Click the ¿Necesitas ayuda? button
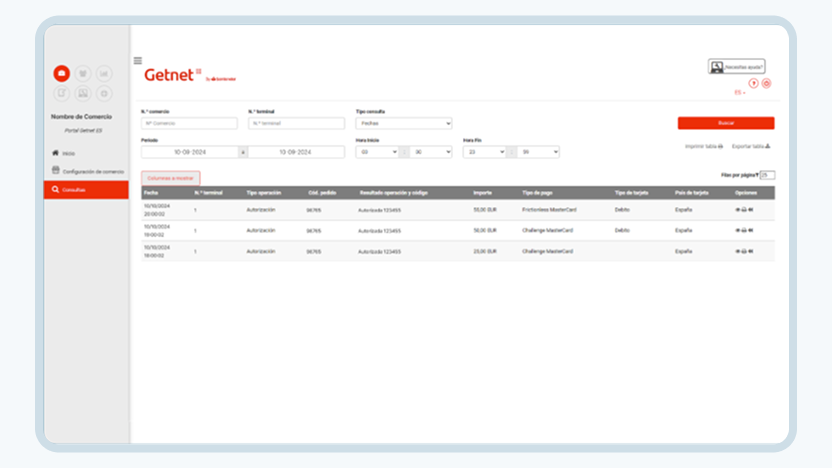Image resolution: width=832 pixels, height=468 pixels. coord(736,67)
